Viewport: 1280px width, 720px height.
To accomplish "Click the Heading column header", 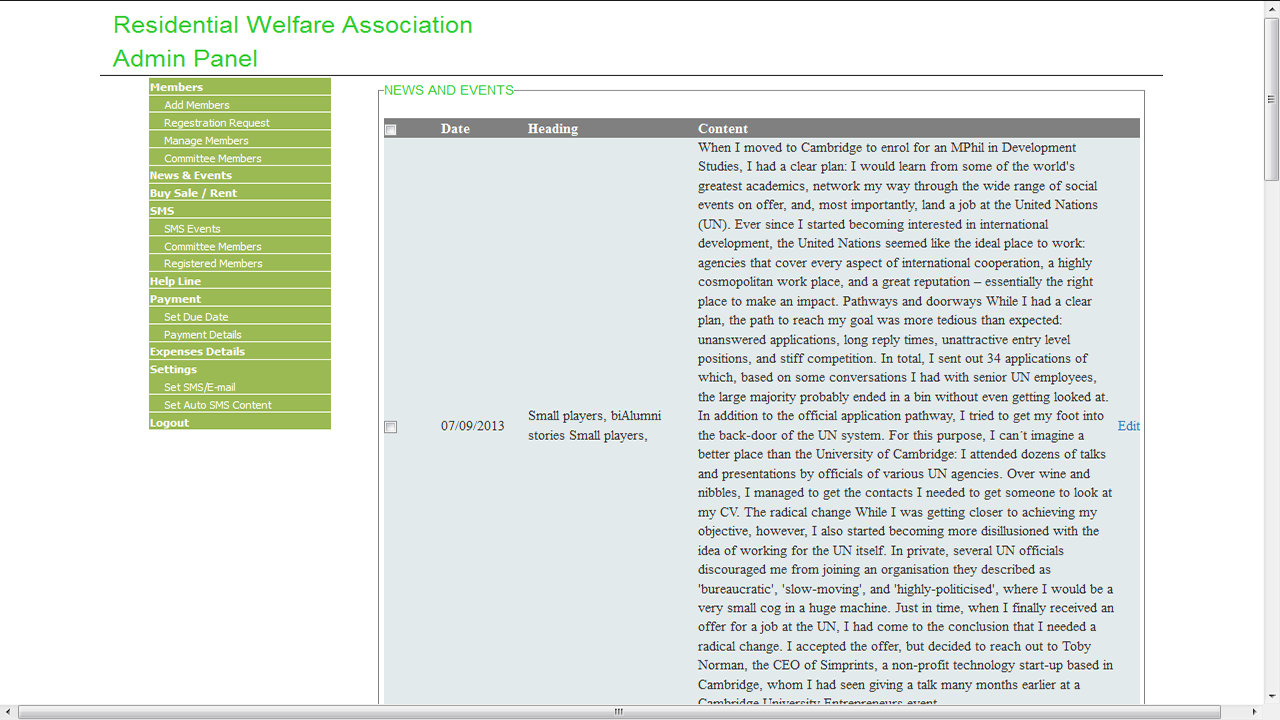I will point(553,129).
